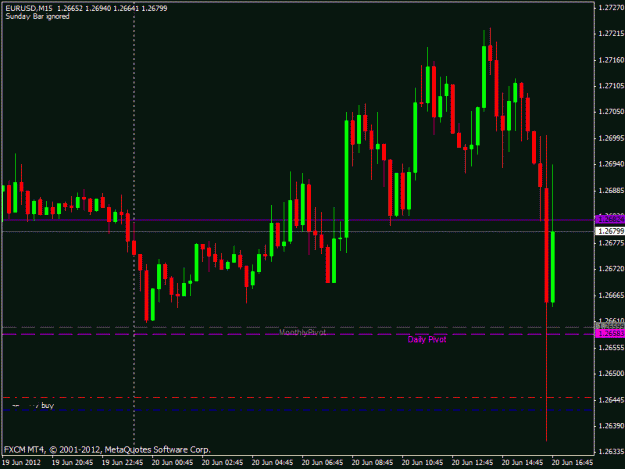
Task: Click the '20 Jun 00:45' time label
Action: coord(172,462)
